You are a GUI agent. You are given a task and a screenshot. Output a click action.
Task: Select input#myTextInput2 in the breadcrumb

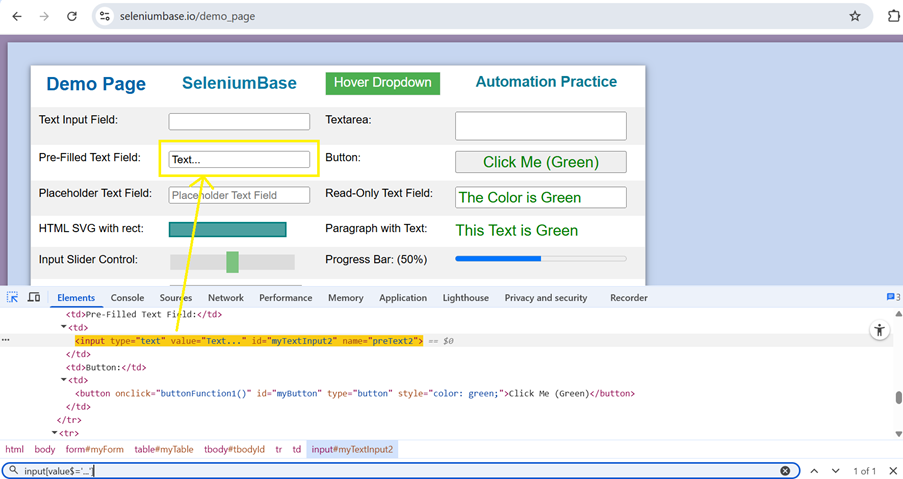(x=352, y=449)
